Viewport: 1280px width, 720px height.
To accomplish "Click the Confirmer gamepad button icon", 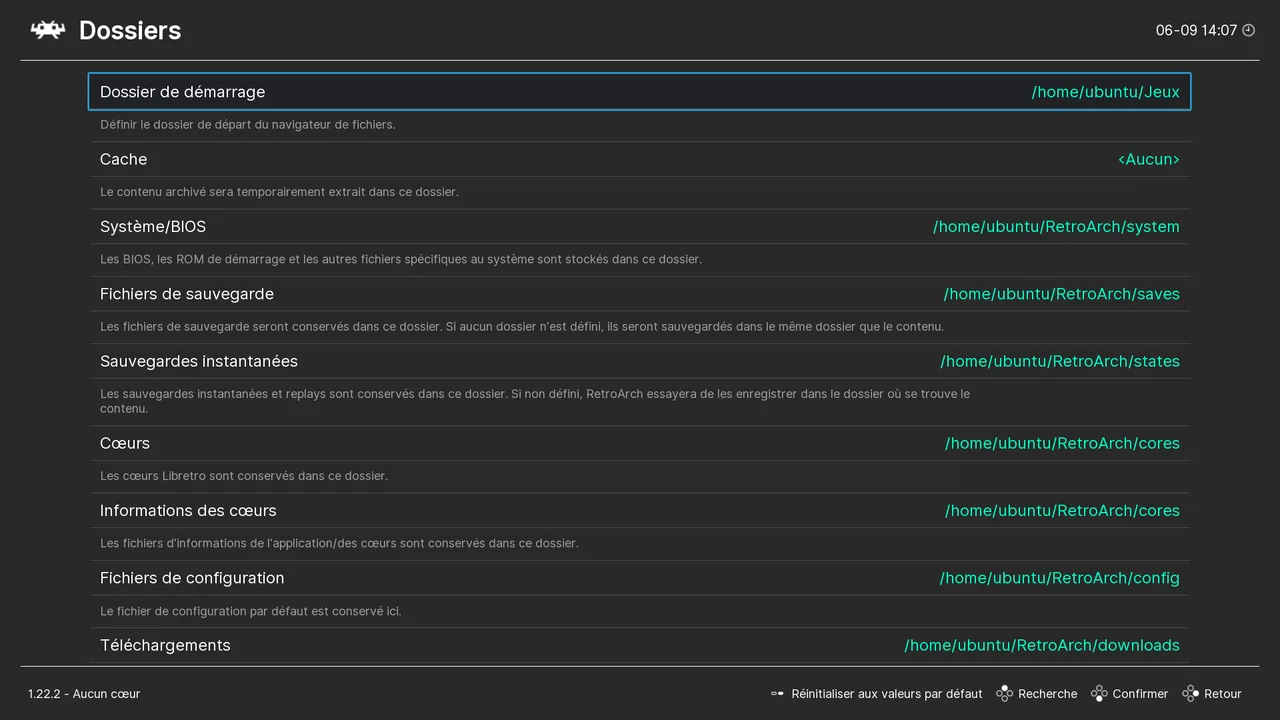I will coord(1099,693).
